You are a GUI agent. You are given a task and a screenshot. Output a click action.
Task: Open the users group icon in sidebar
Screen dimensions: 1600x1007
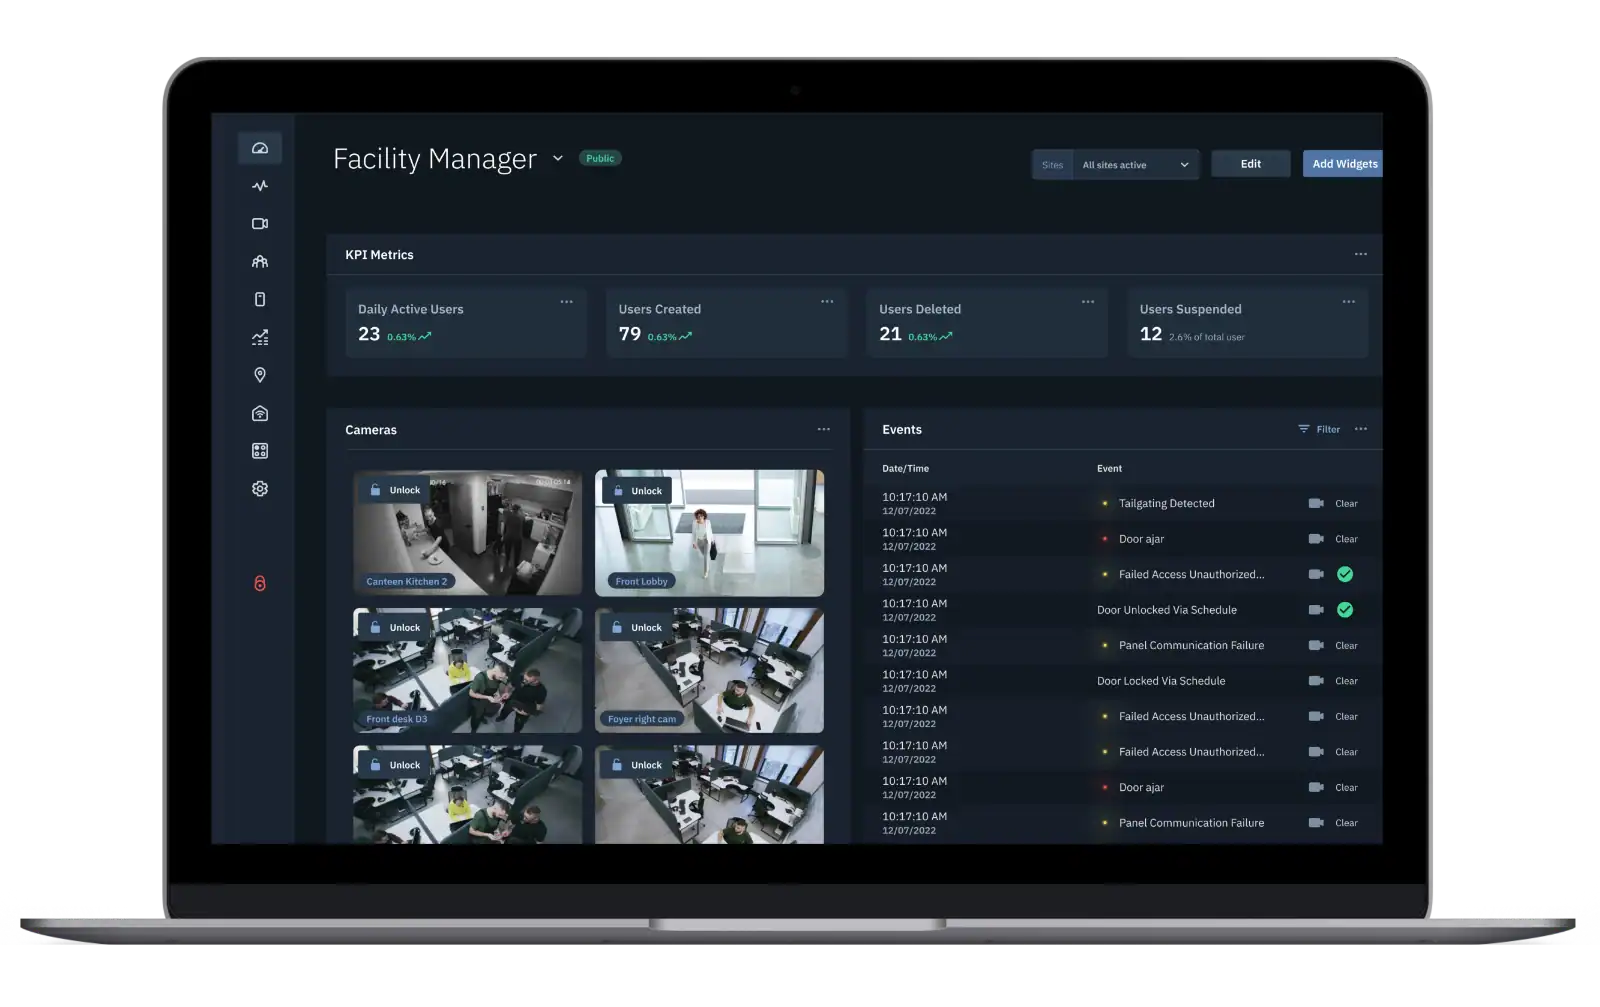(260, 262)
